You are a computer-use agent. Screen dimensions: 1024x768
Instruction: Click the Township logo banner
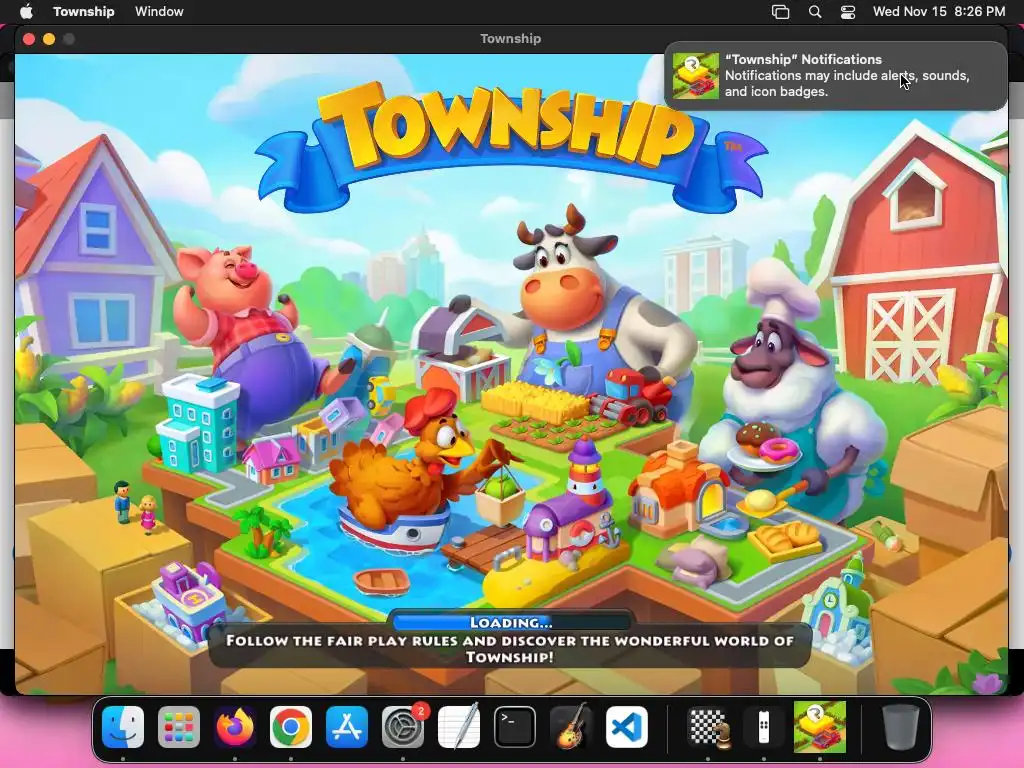click(x=511, y=147)
